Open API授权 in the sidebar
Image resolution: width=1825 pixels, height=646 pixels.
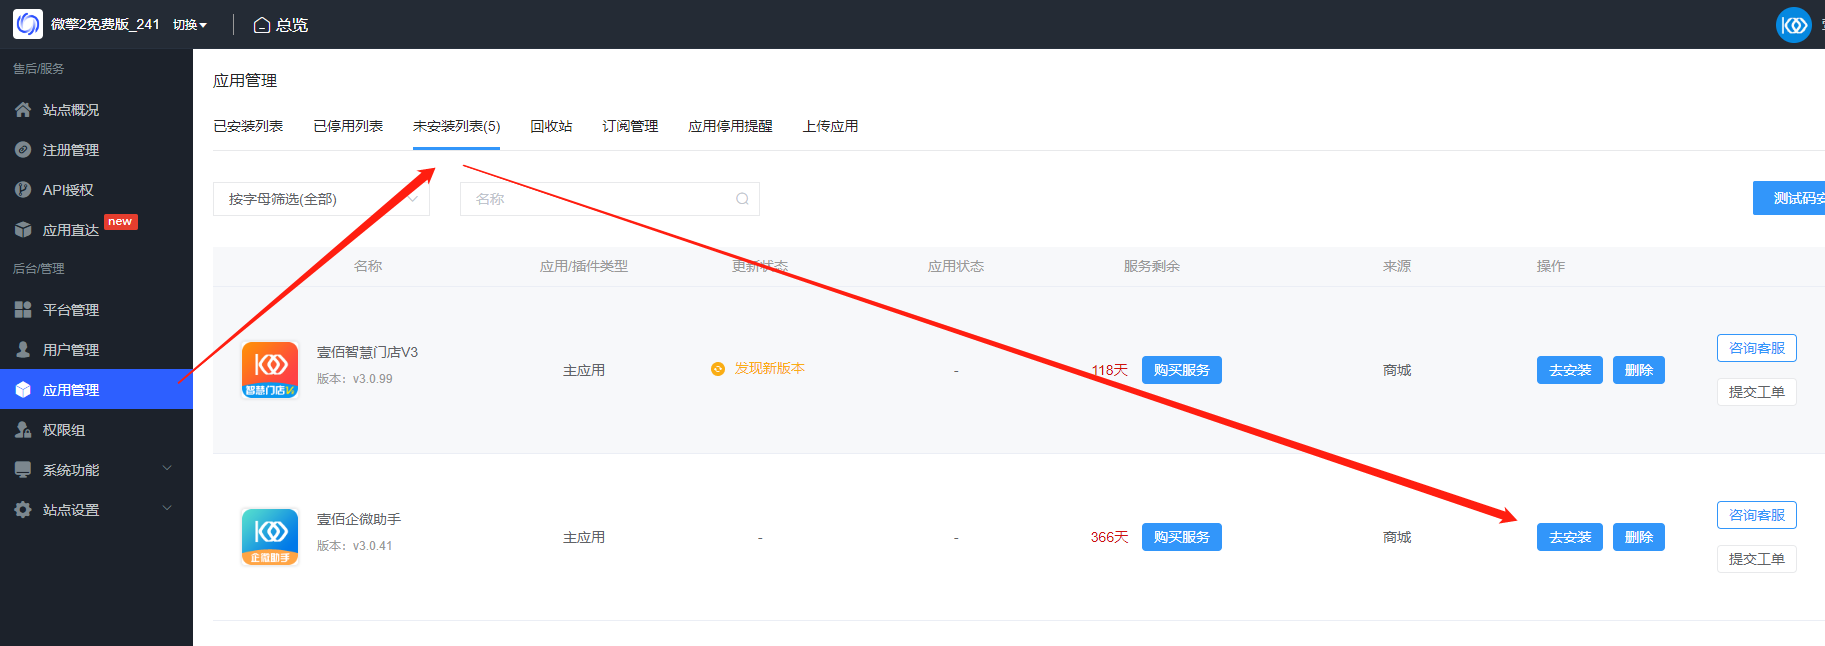(x=96, y=190)
